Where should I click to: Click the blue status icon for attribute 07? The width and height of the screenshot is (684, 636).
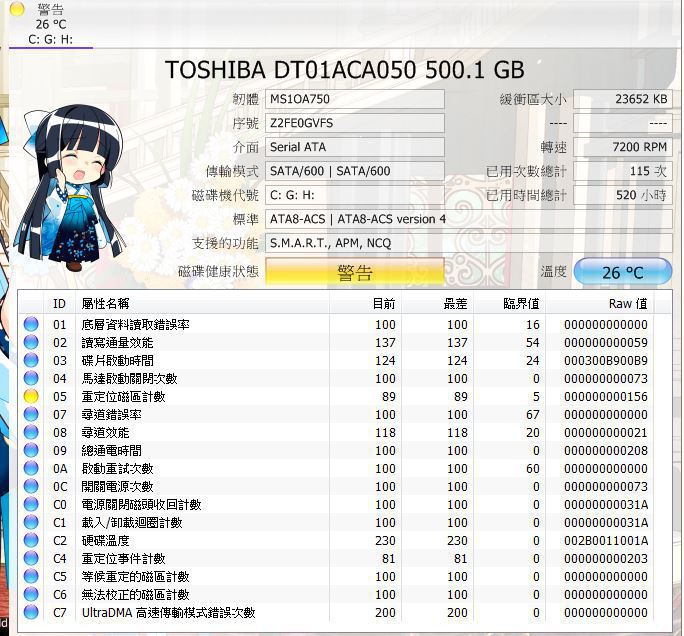point(31,414)
